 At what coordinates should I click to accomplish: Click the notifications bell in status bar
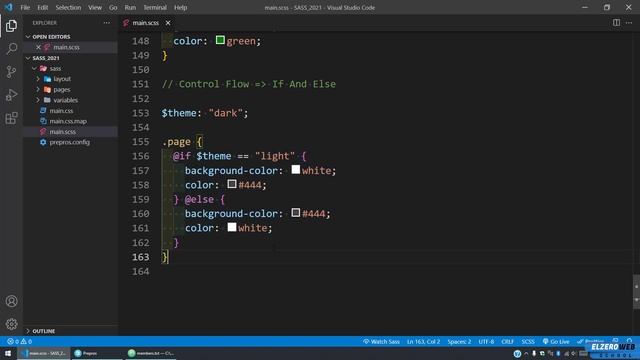[629, 340]
